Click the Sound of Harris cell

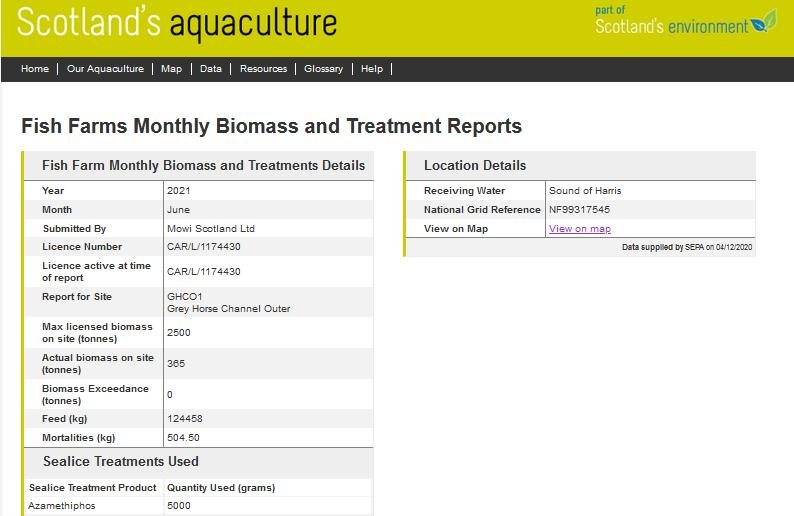[x=585, y=191]
